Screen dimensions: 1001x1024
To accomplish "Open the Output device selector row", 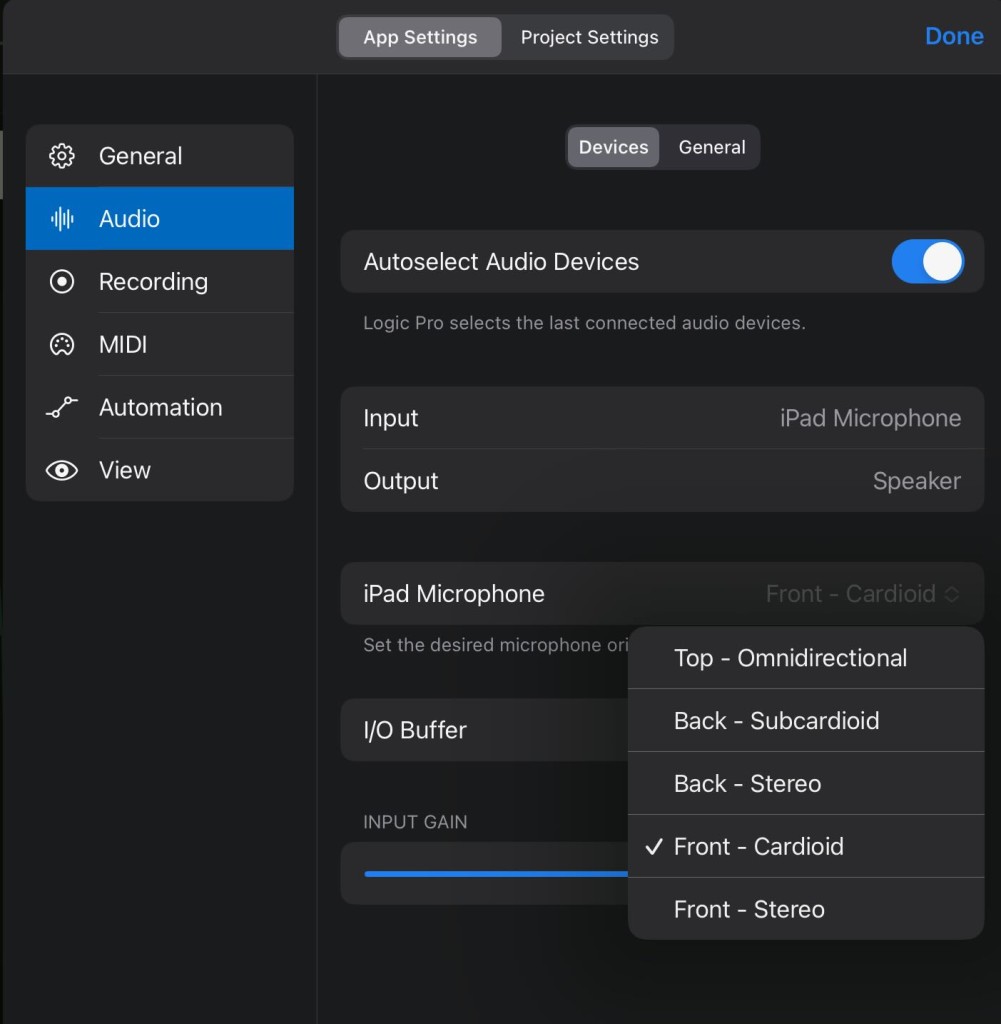I will click(662, 481).
